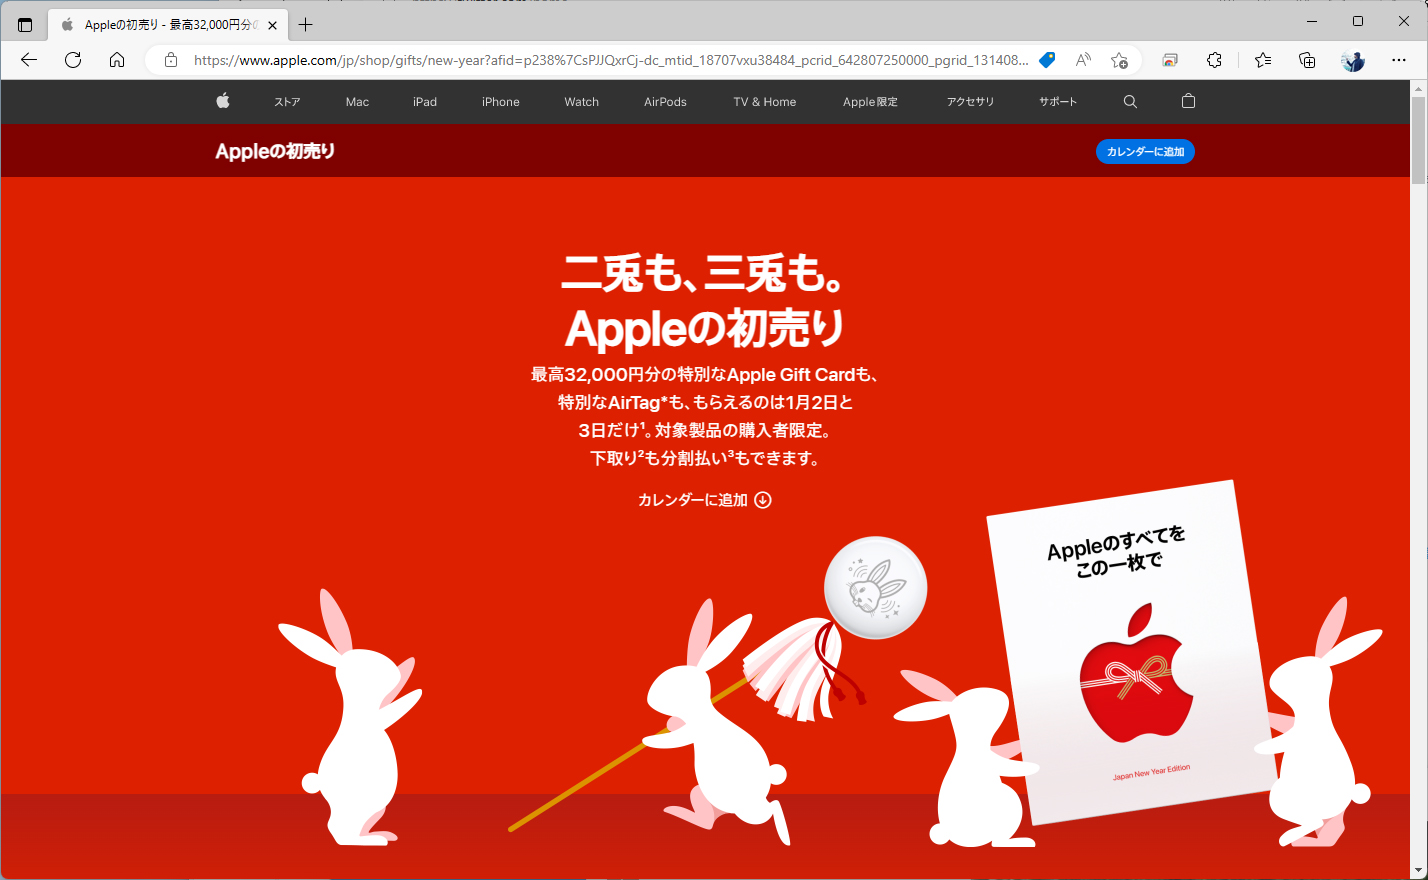Viewport: 1428px width, 880px height.
Task: Open the Apple logo home page
Action: pos(222,101)
